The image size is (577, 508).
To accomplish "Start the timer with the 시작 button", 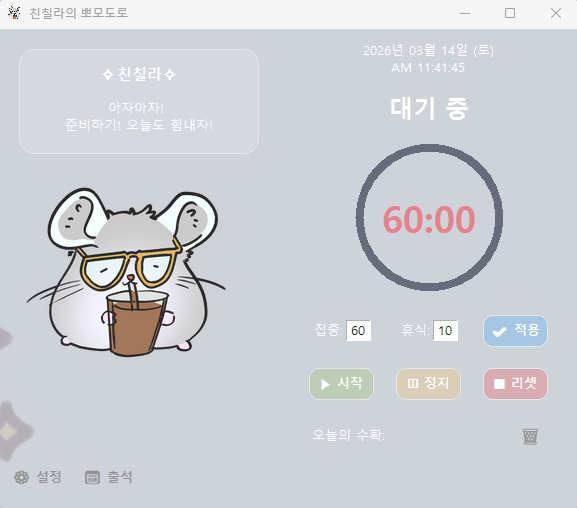I will click(x=341, y=384).
